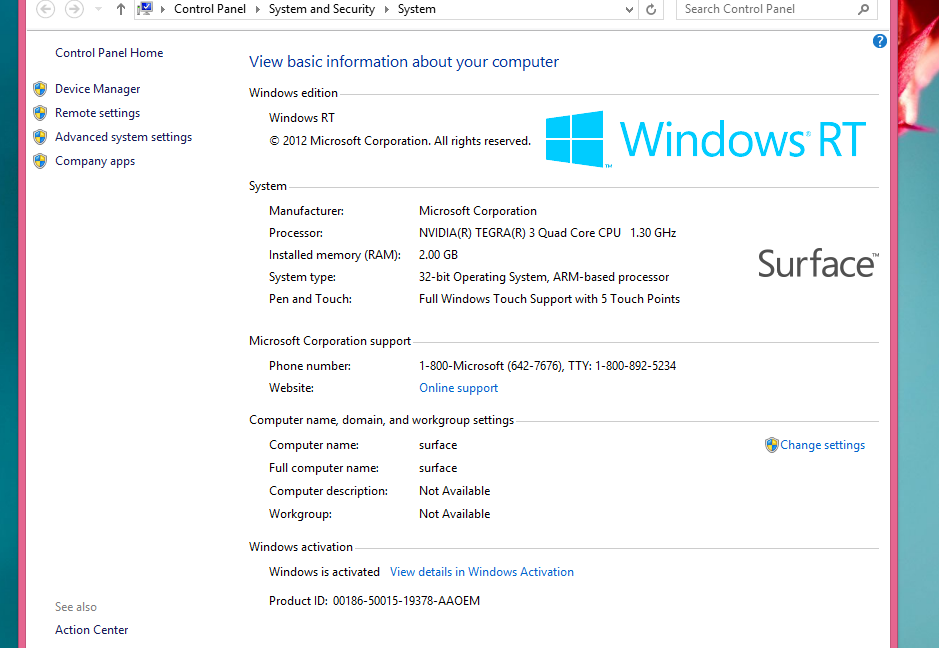Screen dimensions: 939x648
Task: Go up one level with Up arrow
Action: point(121,9)
